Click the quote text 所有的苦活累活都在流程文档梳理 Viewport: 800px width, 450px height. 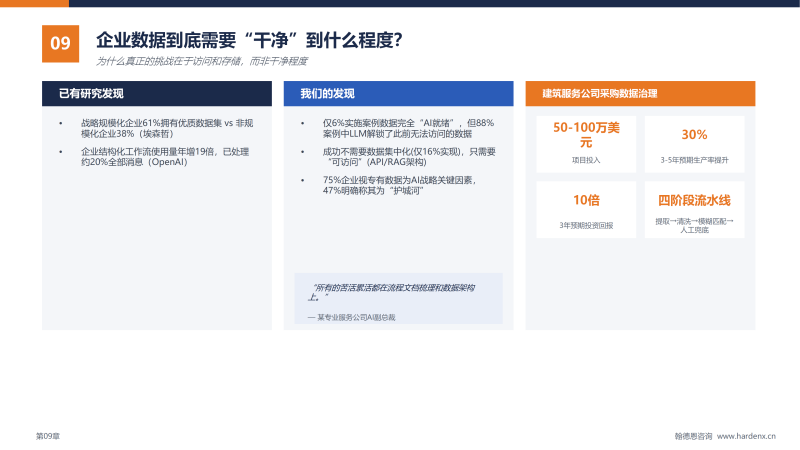tap(392, 292)
